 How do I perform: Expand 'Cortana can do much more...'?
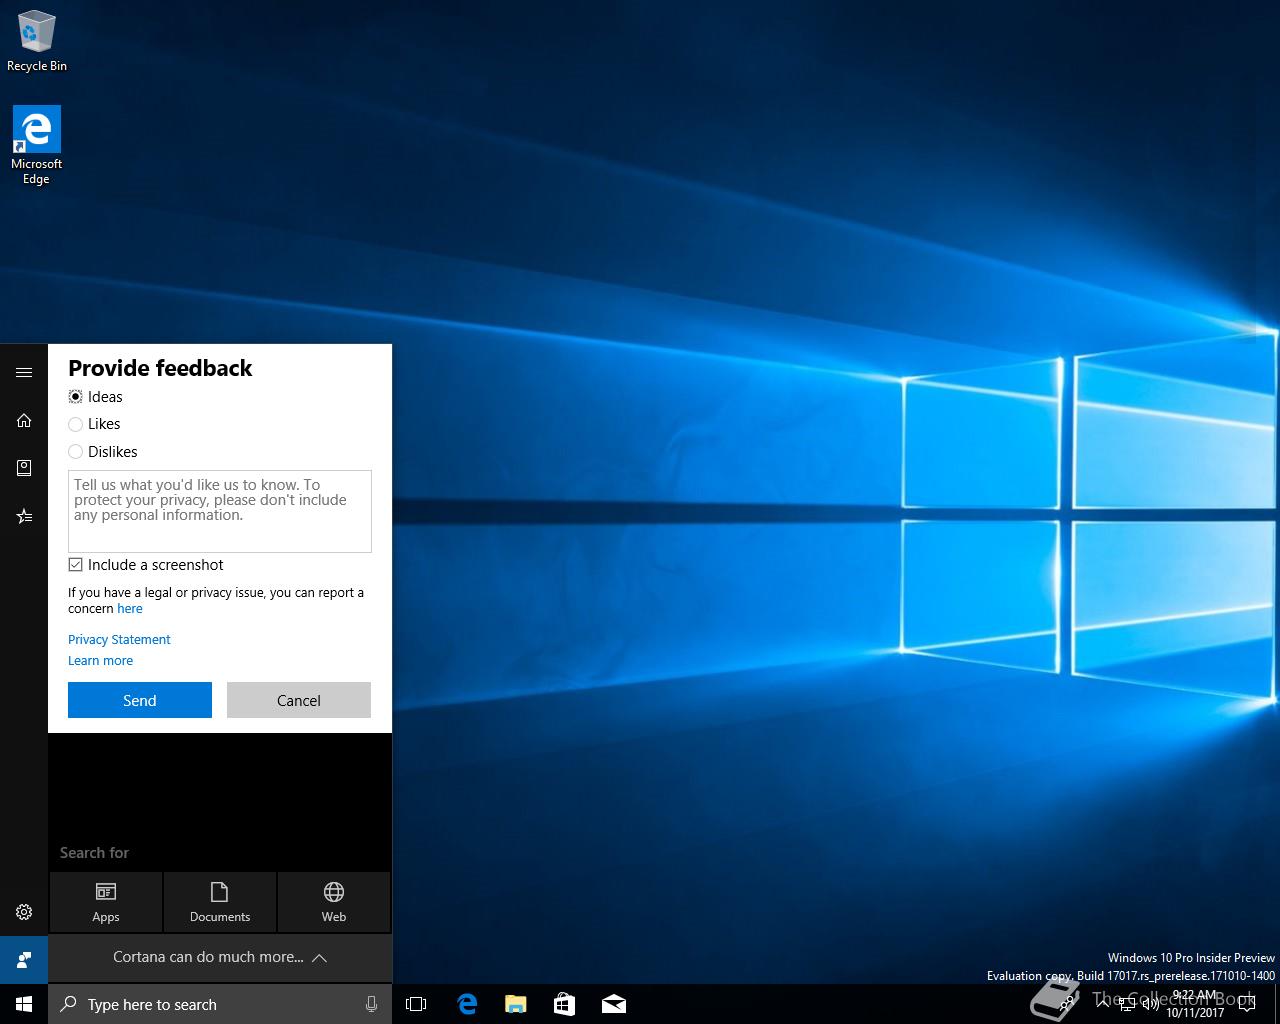(x=220, y=957)
